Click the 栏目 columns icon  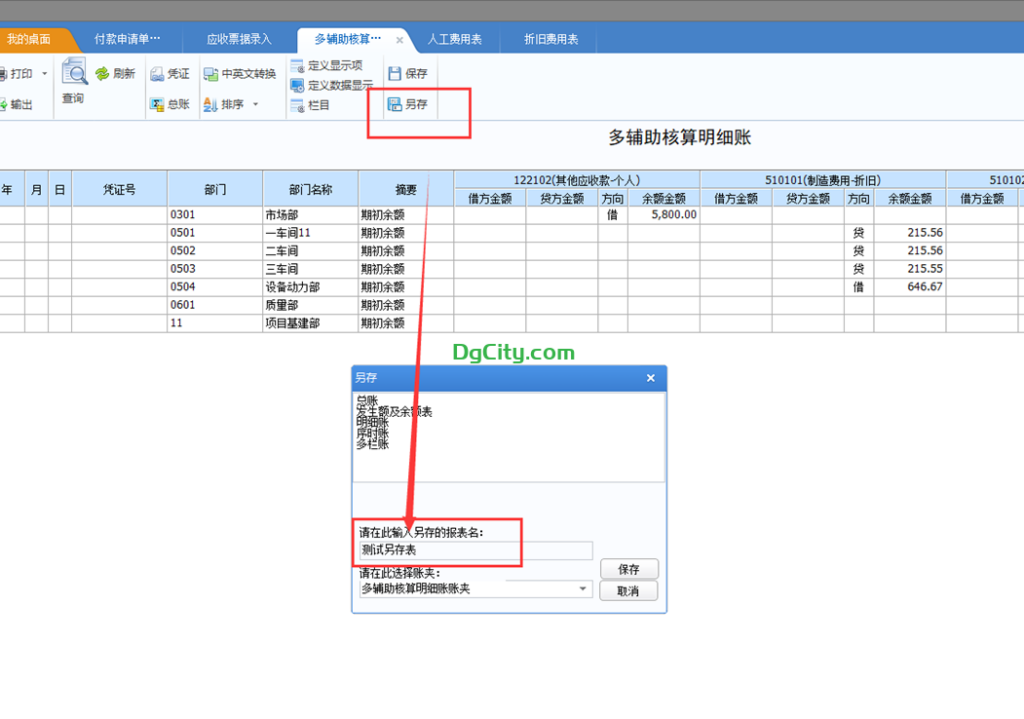297,105
